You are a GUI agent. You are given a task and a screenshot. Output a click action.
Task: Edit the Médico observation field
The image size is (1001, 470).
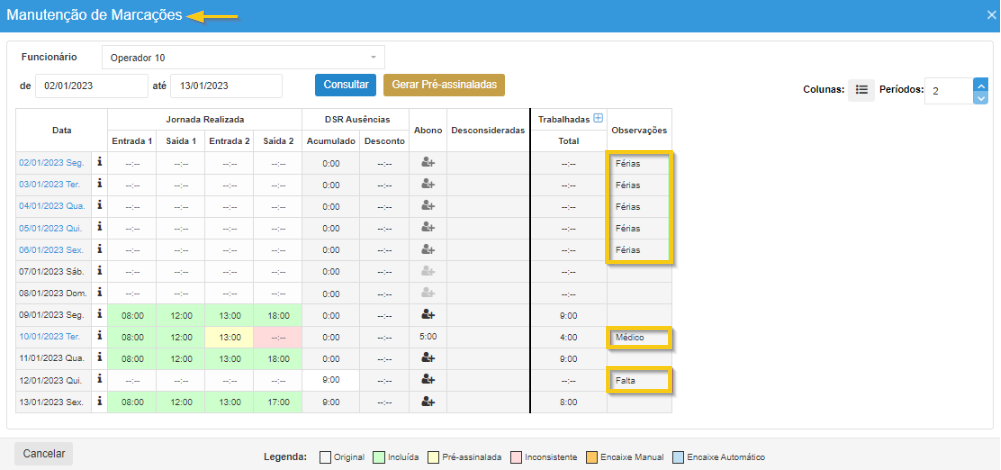(639, 338)
